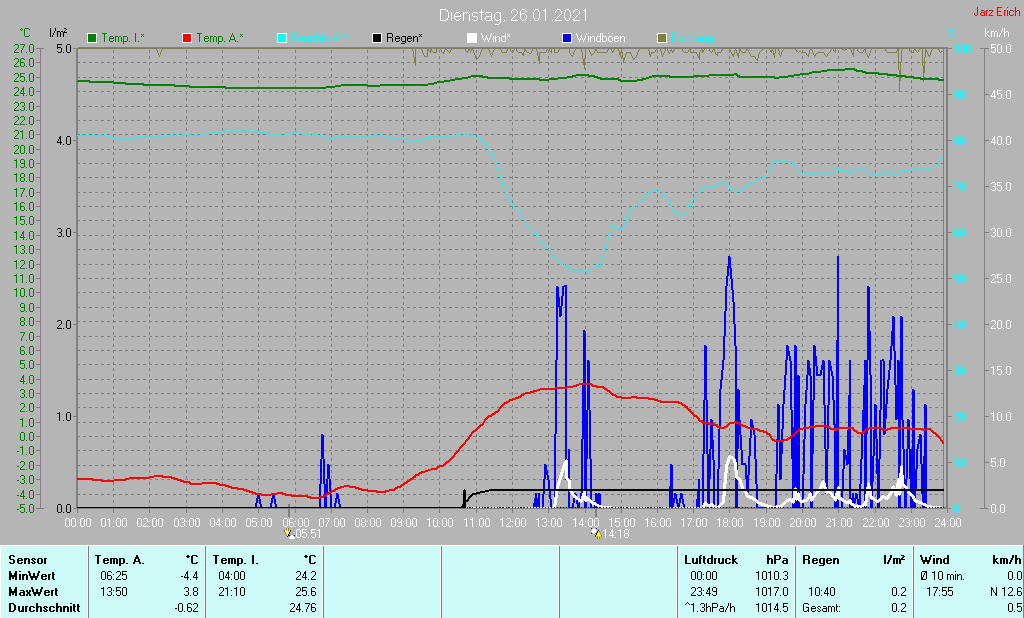Viewport: 1024px width, 618px height.
Task: Click the '17:55' wind time cell
Action: (x=940, y=592)
